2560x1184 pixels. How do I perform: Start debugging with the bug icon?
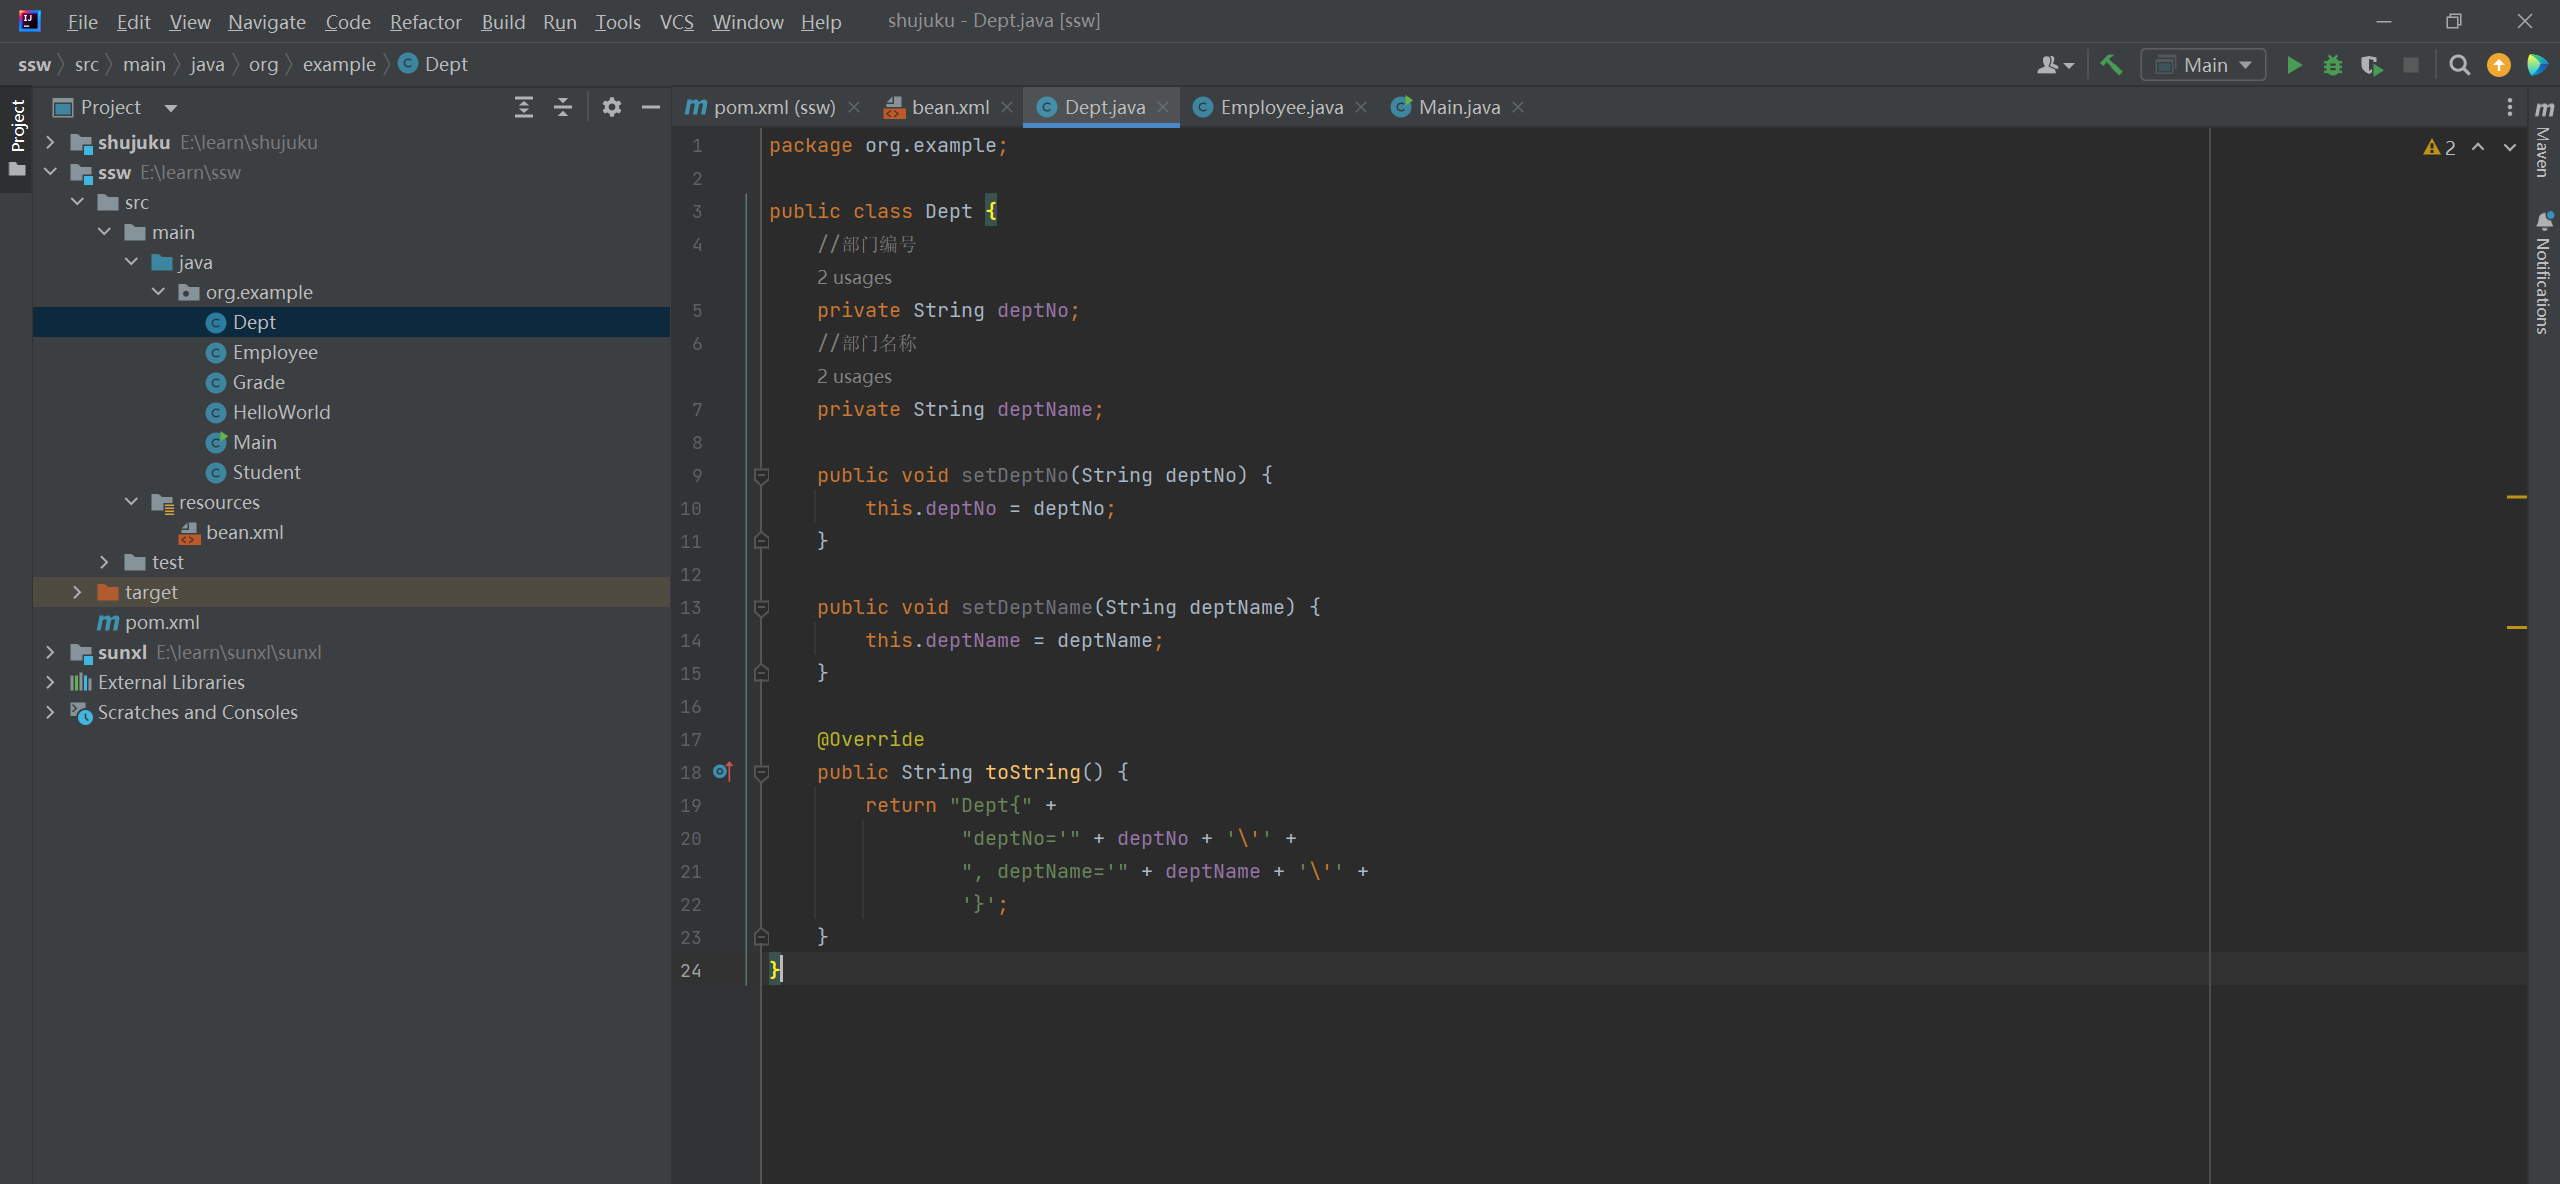pyautogui.click(x=2332, y=65)
